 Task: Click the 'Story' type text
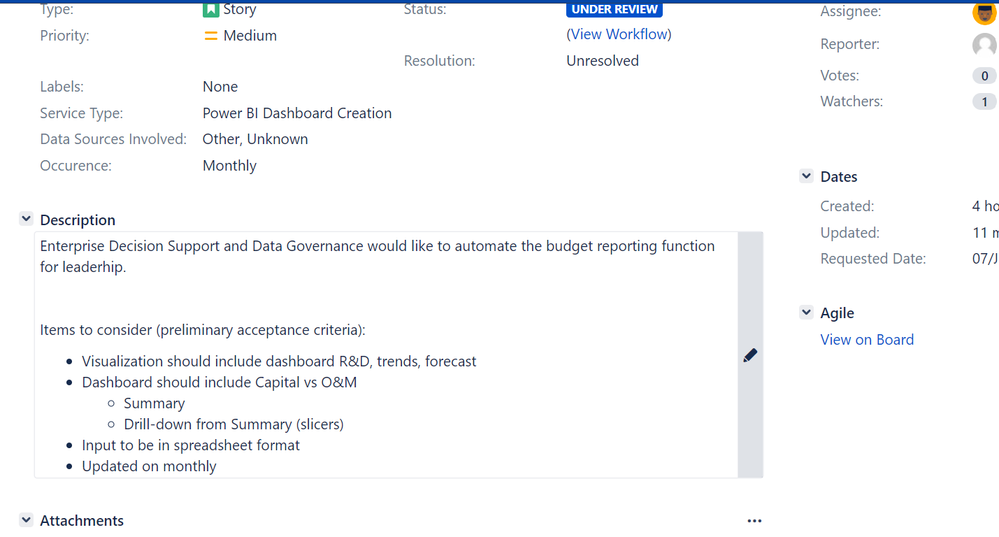[240, 10]
